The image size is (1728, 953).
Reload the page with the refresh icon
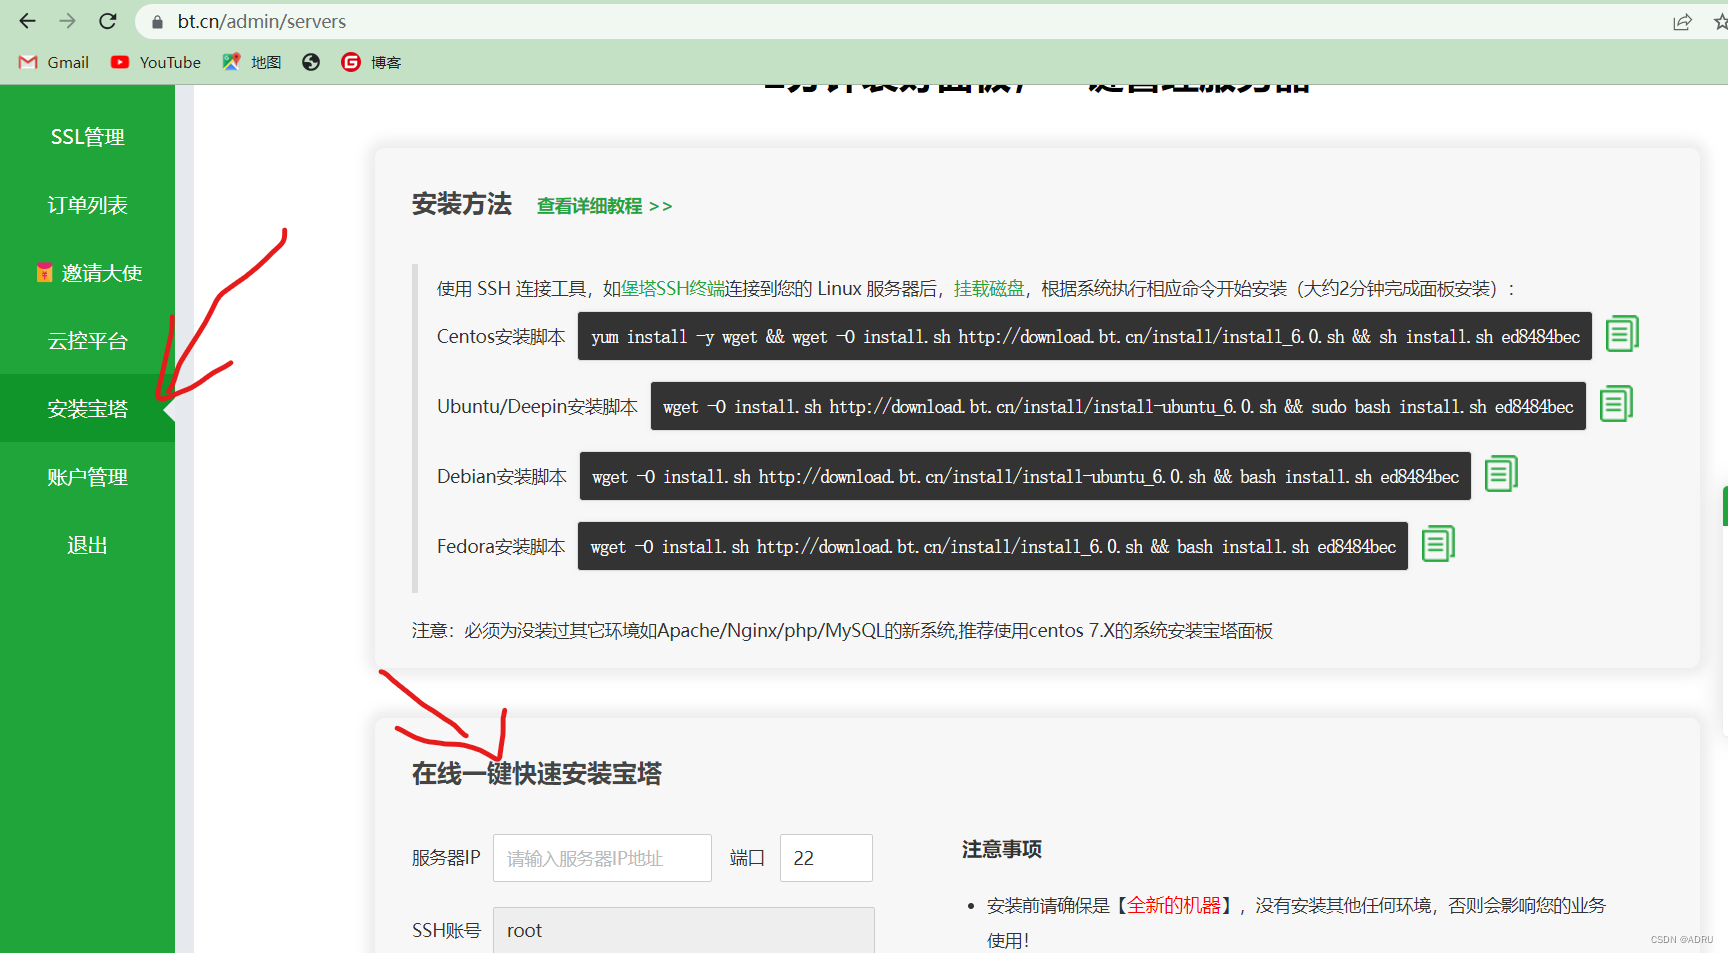point(108,21)
